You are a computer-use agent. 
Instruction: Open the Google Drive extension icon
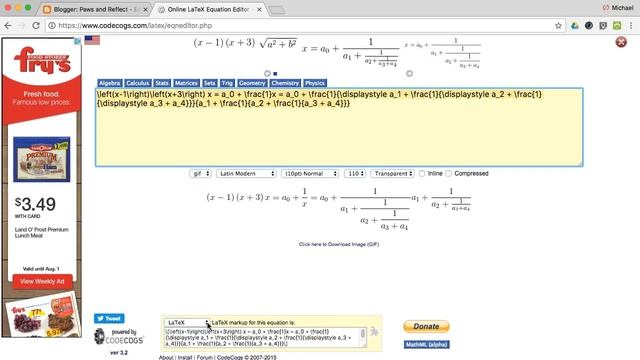tap(575, 26)
